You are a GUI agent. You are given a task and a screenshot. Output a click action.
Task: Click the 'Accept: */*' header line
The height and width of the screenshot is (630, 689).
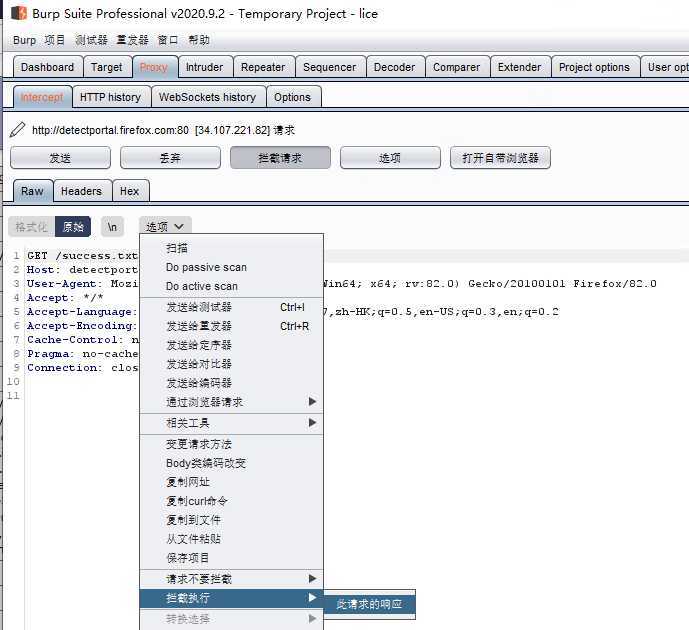click(65, 298)
